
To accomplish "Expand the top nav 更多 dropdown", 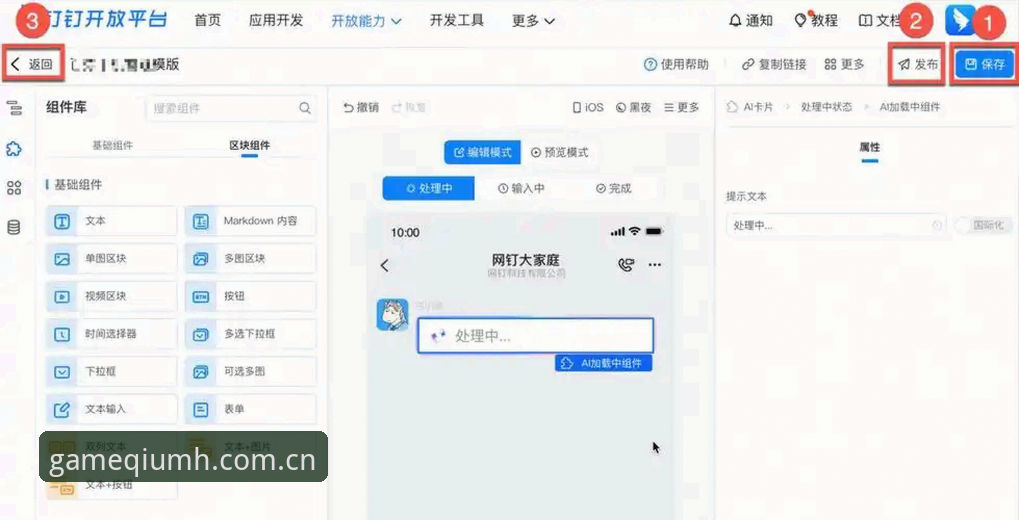I will point(534,21).
